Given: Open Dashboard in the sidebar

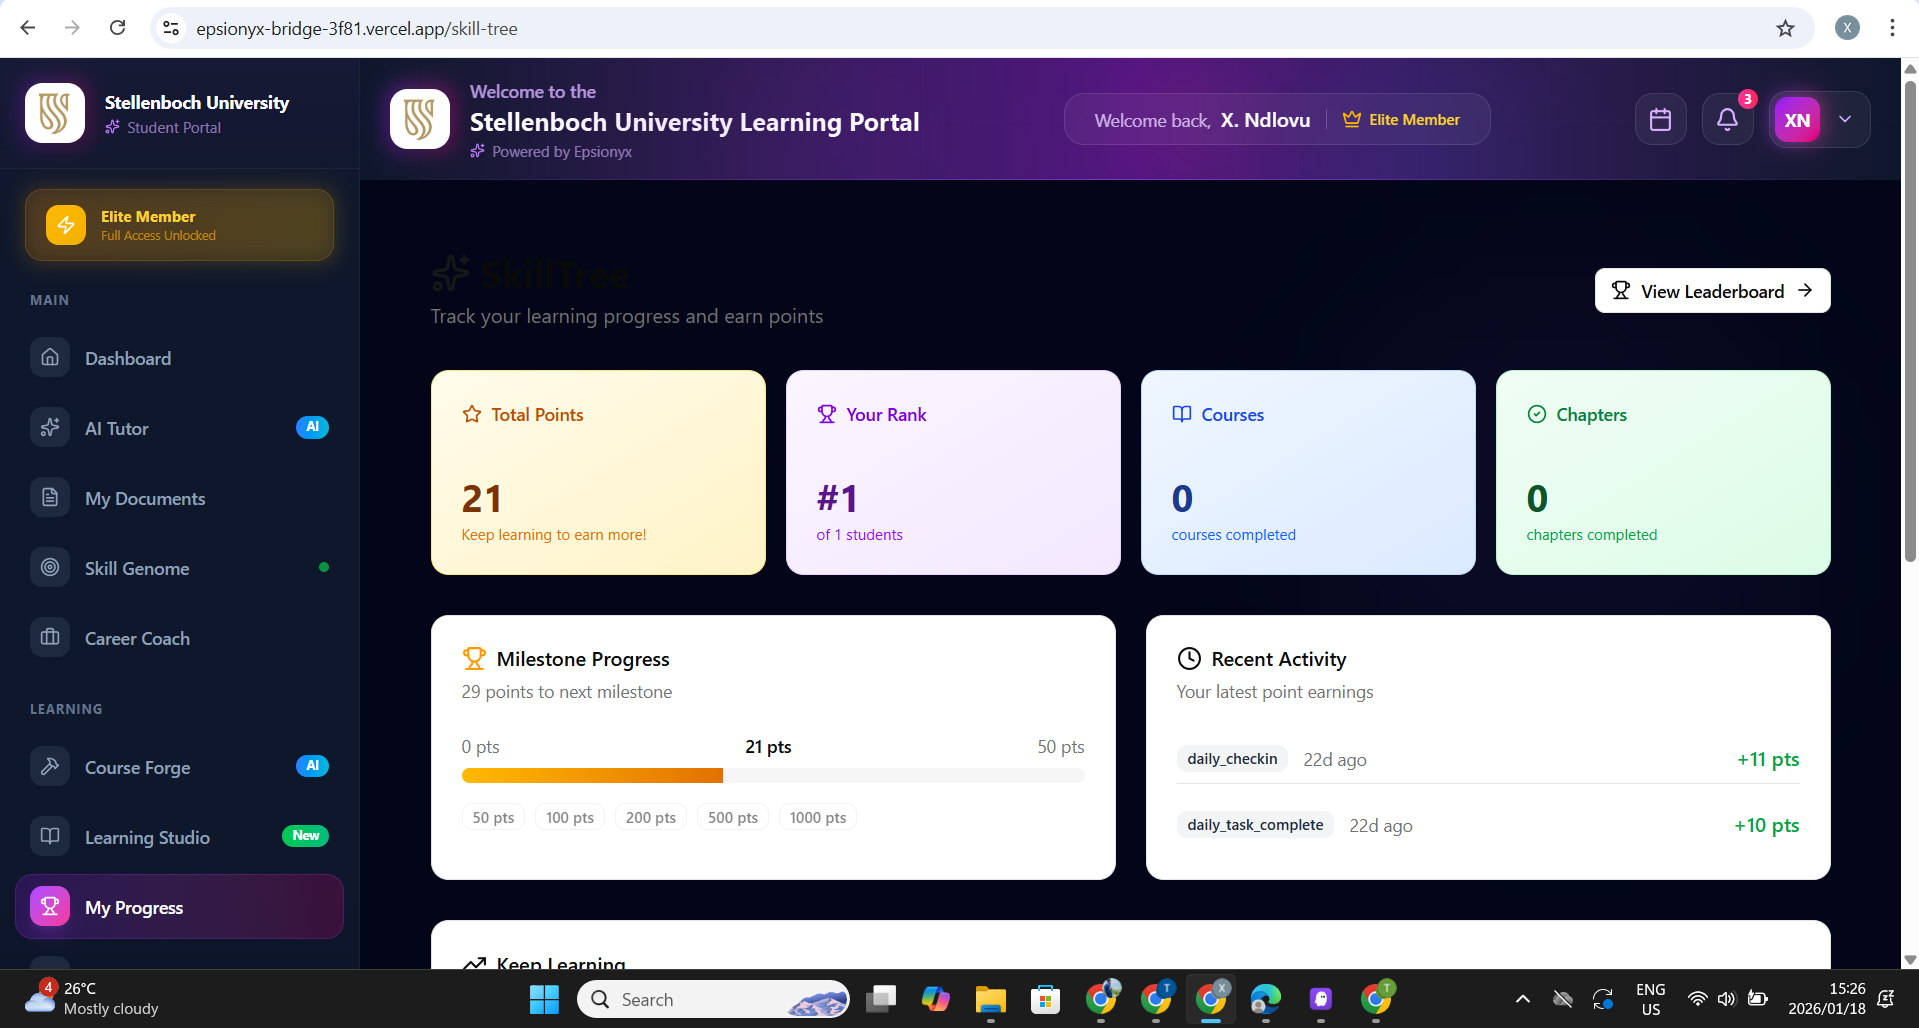Looking at the screenshot, I should click(180, 358).
